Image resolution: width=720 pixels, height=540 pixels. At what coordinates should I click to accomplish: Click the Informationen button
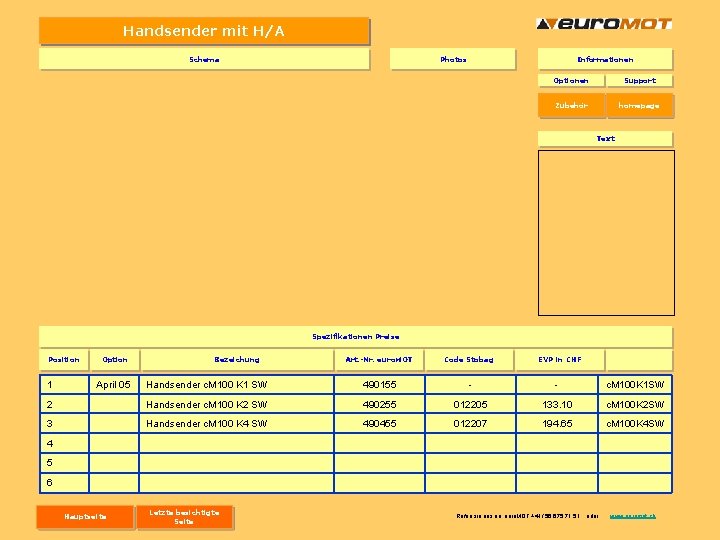[x=605, y=59]
